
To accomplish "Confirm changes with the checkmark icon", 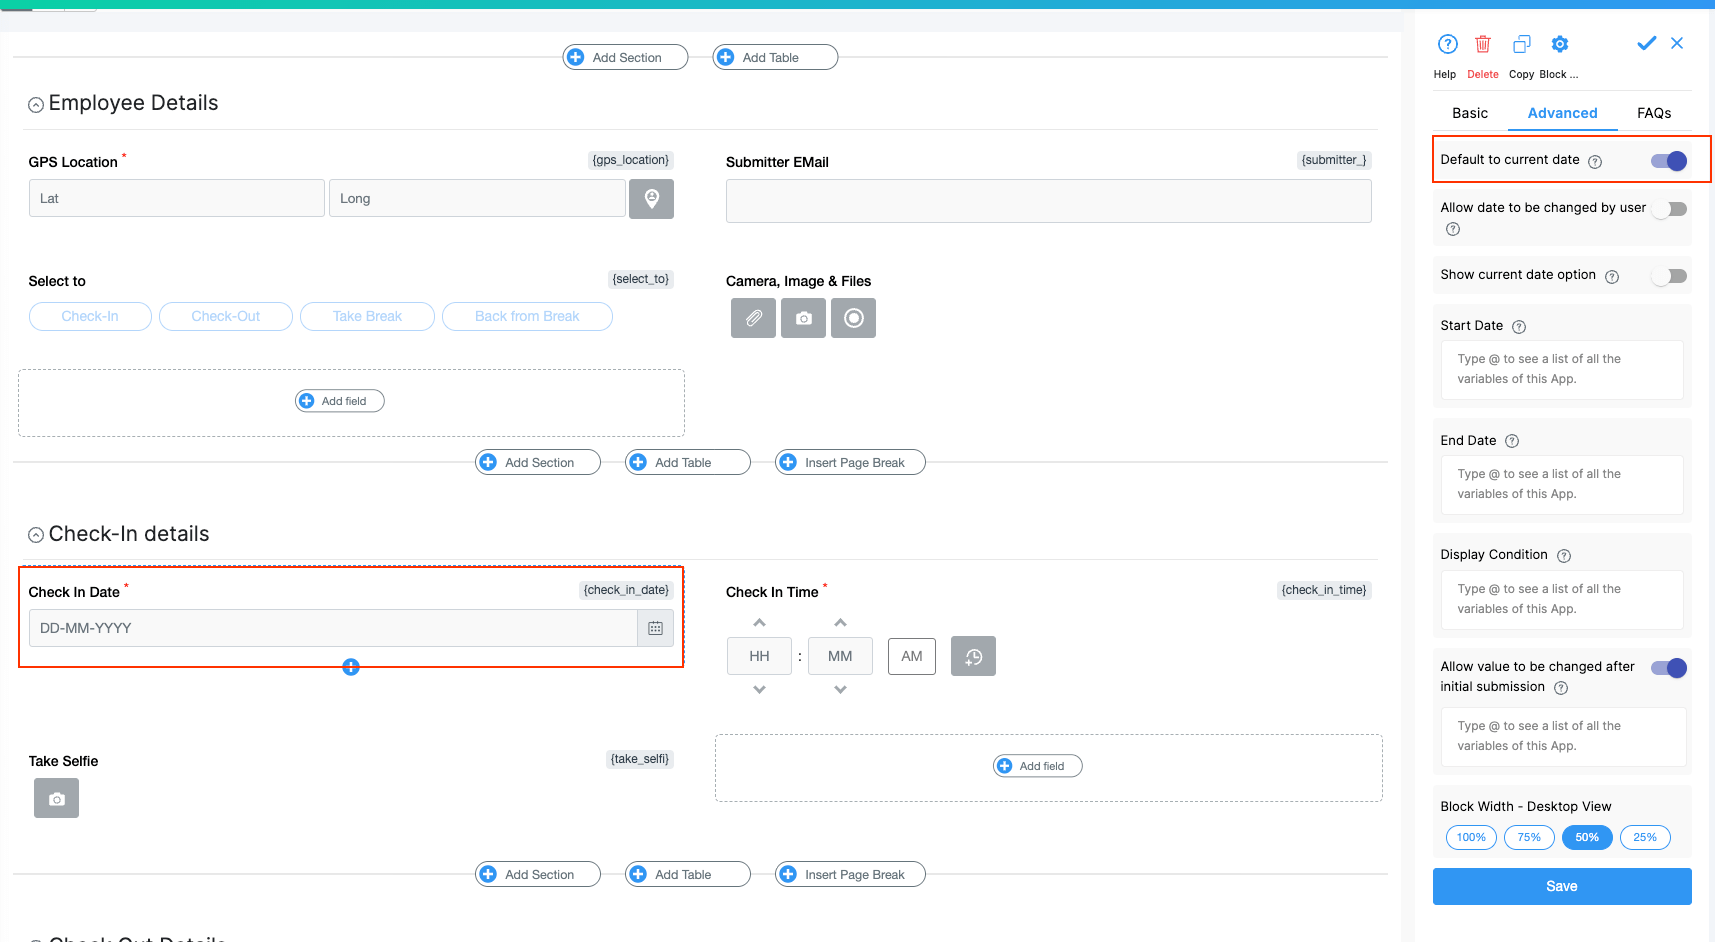I will [x=1646, y=43].
